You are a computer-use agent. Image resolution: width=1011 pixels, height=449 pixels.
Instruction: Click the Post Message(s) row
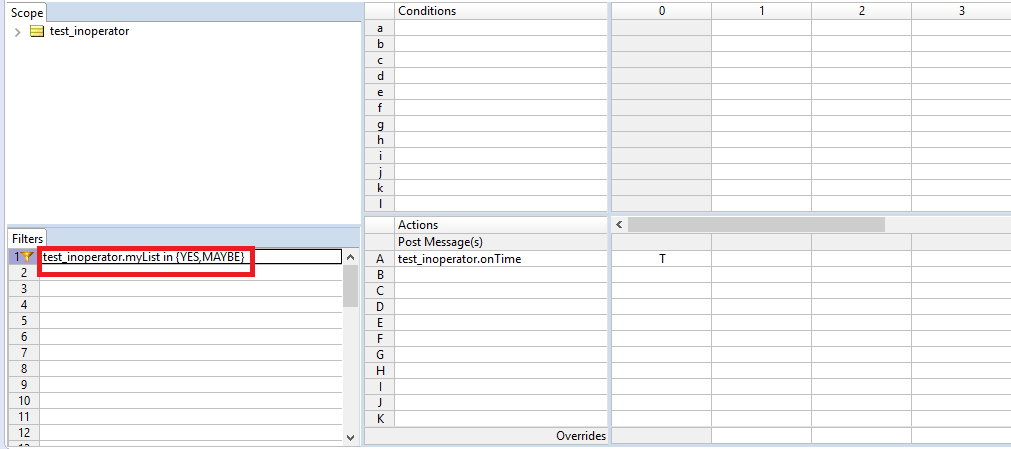click(x=501, y=242)
